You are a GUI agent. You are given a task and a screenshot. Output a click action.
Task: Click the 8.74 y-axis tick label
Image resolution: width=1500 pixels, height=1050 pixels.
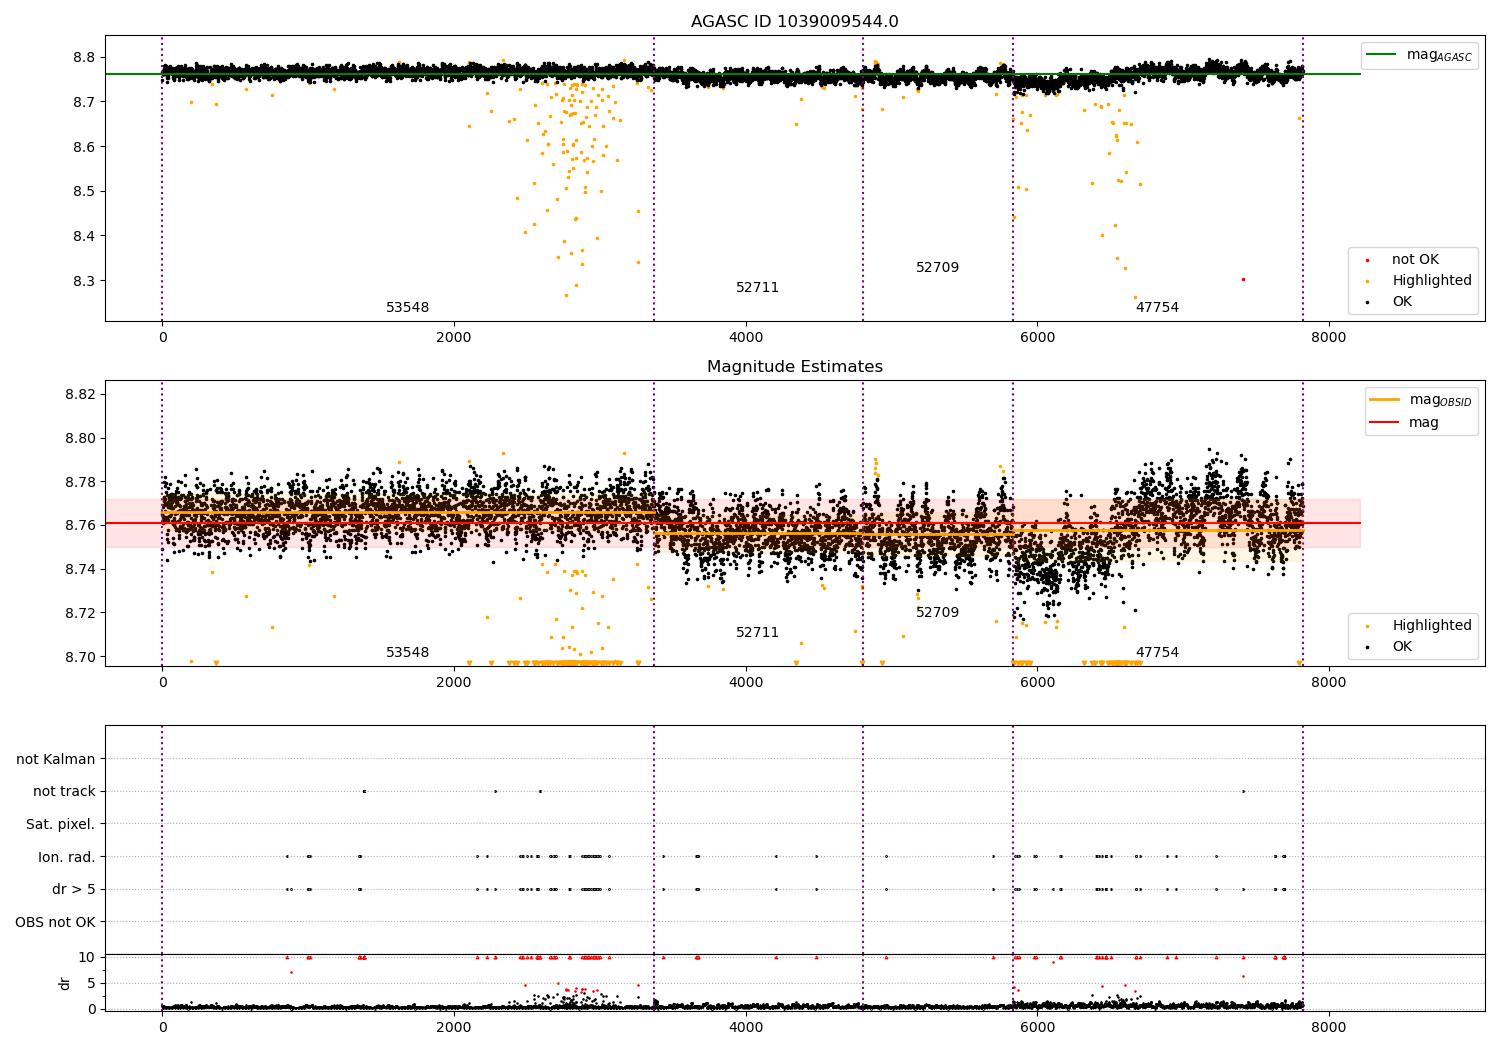coord(79,569)
